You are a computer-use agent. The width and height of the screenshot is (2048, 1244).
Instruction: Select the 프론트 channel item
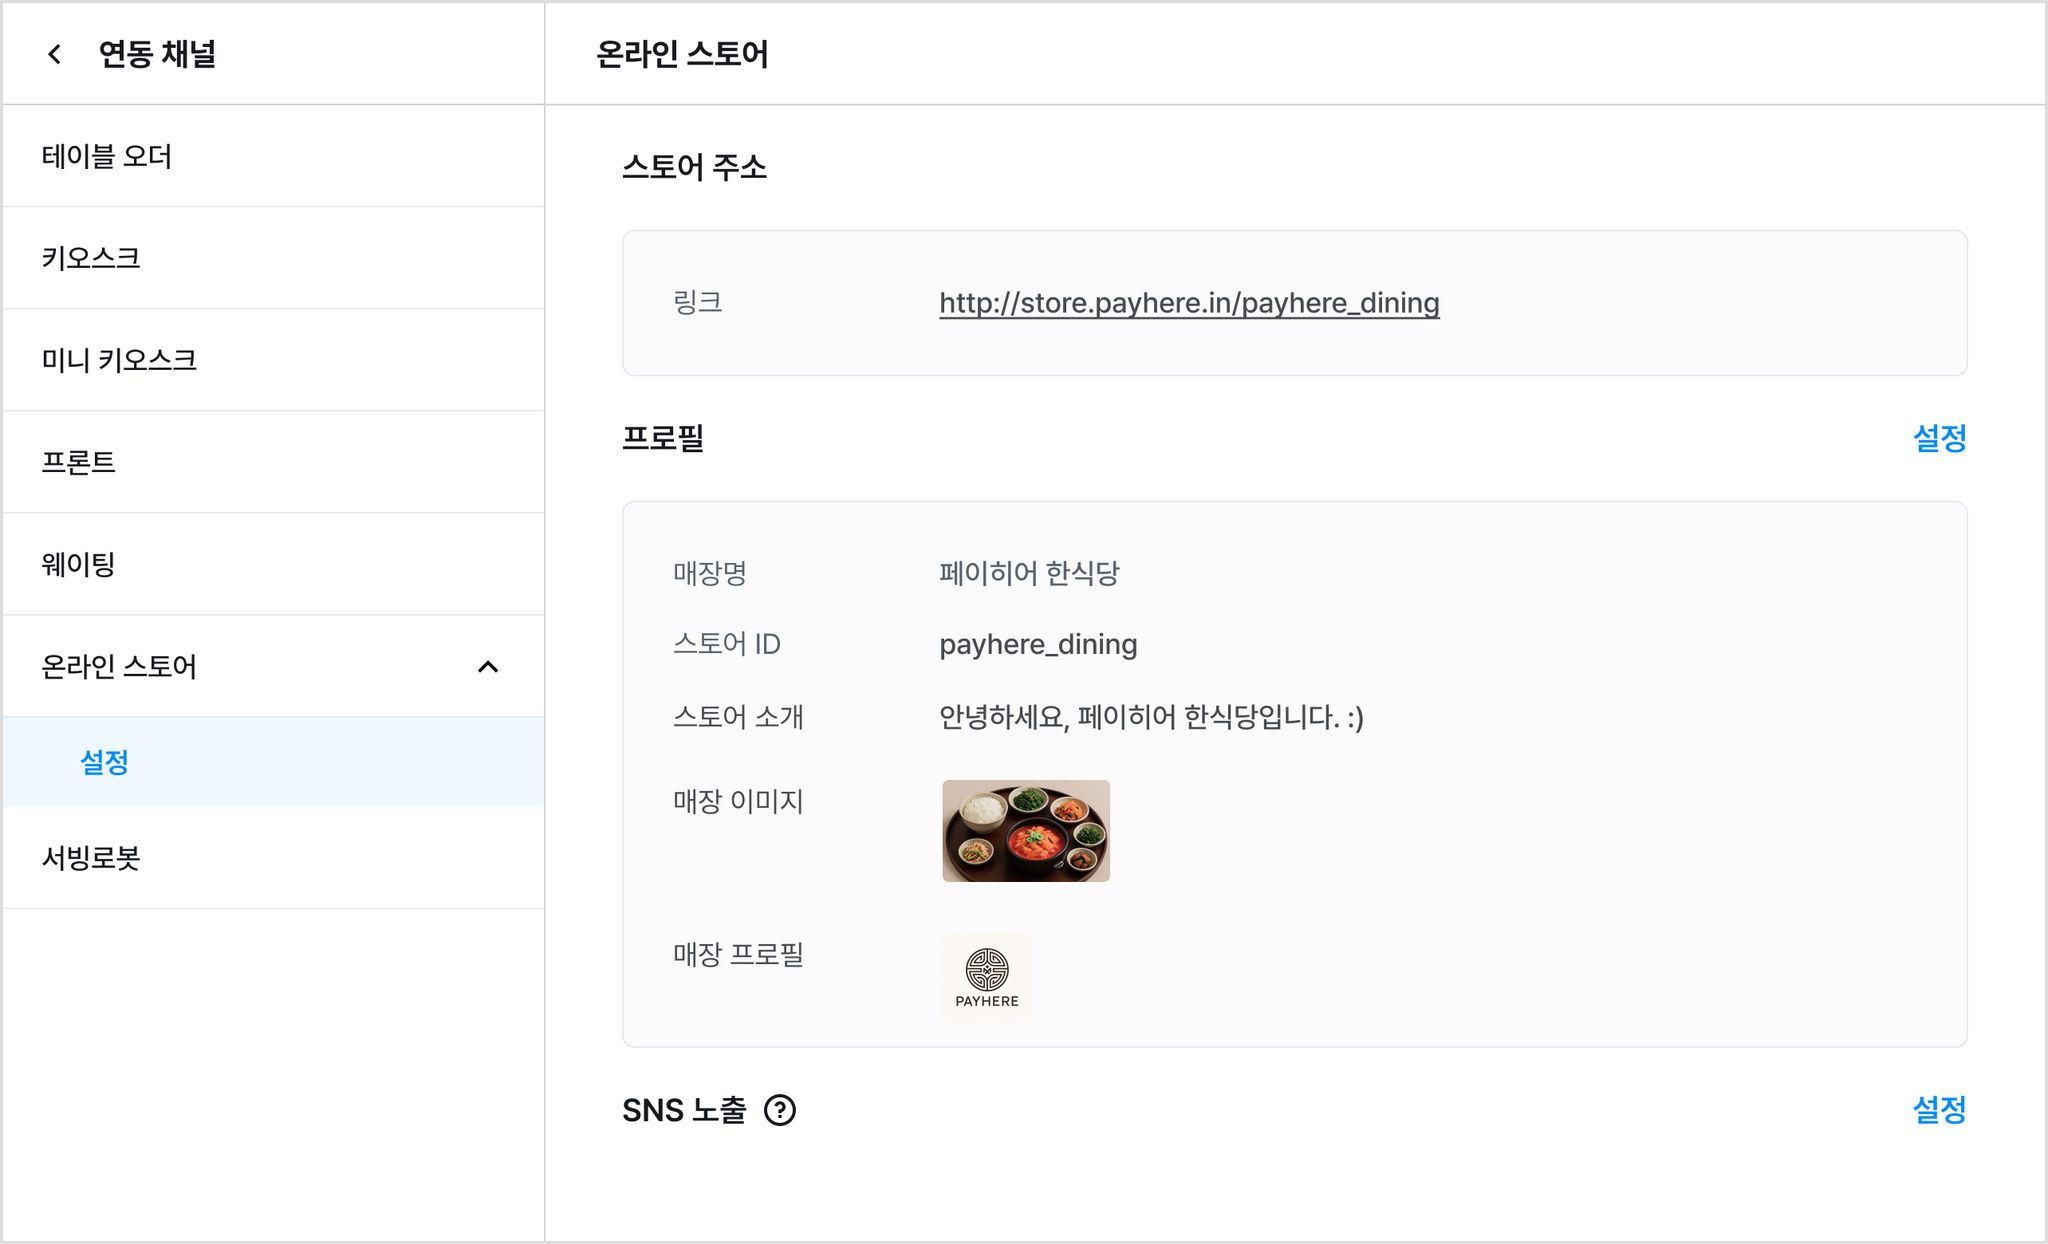coord(273,462)
